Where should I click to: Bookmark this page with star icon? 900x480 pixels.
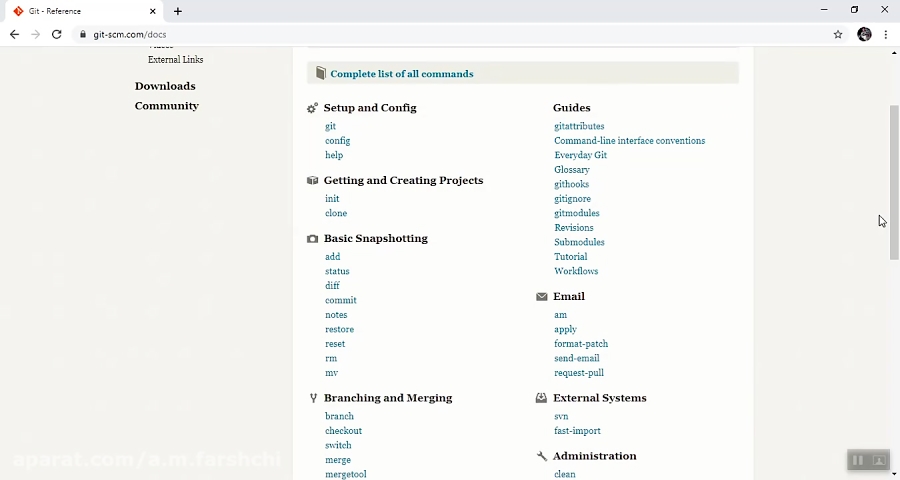click(x=838, y=34)
